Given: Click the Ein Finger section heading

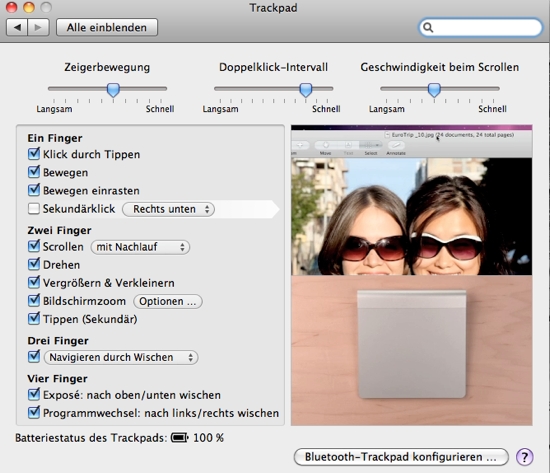Looking at the screenshot, I should 55,138.
